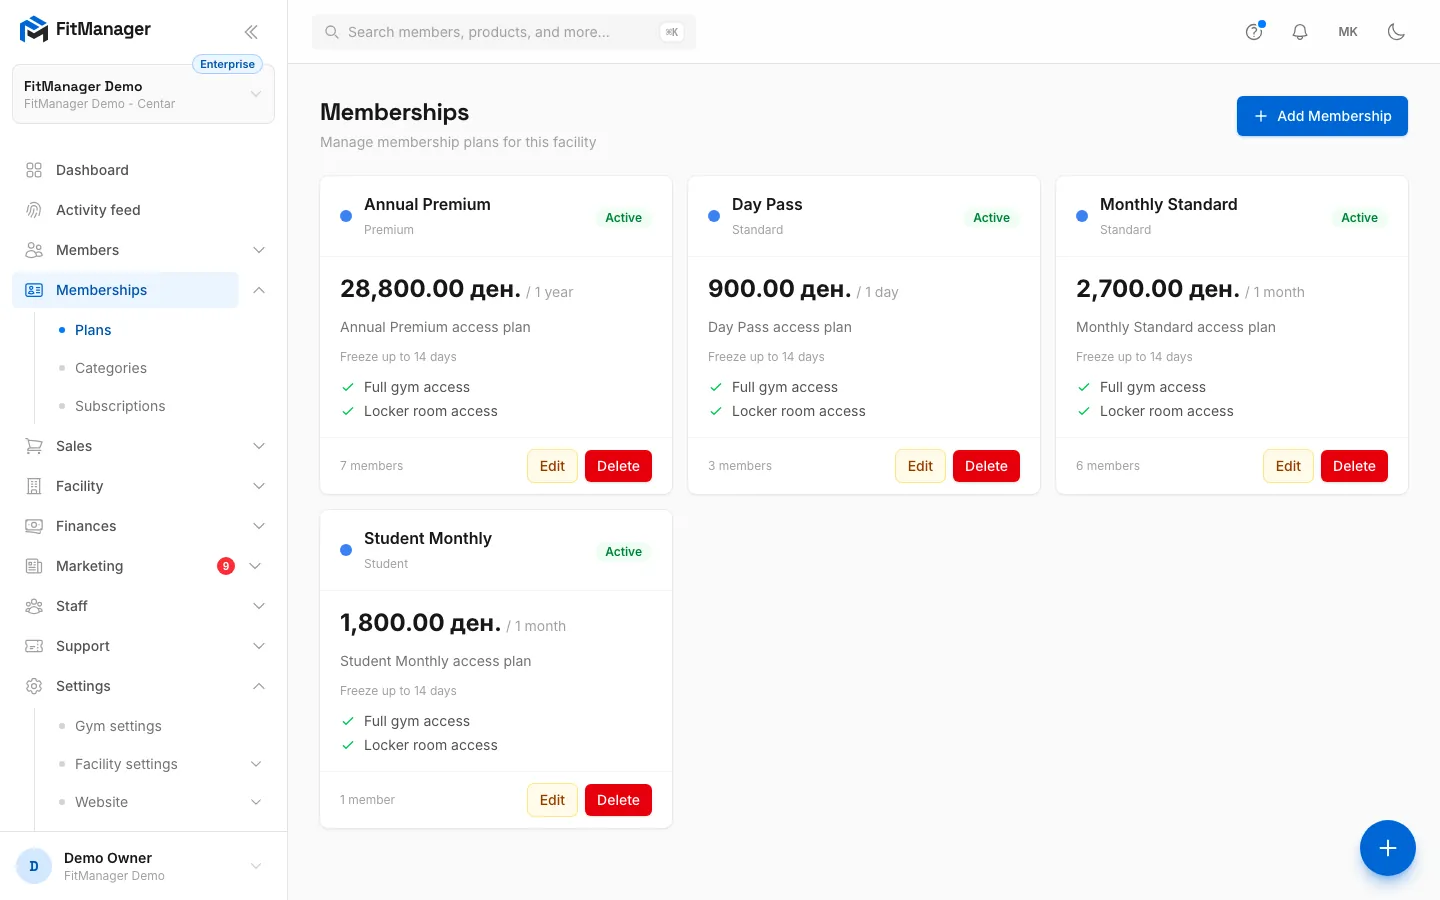
Task: Click the Settings gear icon
Action: (34, 686)
